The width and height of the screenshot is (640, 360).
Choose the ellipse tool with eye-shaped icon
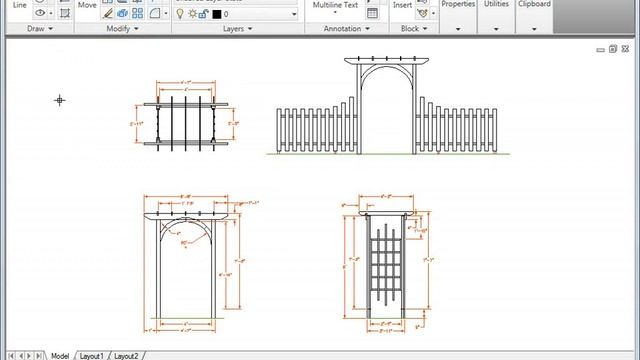[x=40, y=13]
